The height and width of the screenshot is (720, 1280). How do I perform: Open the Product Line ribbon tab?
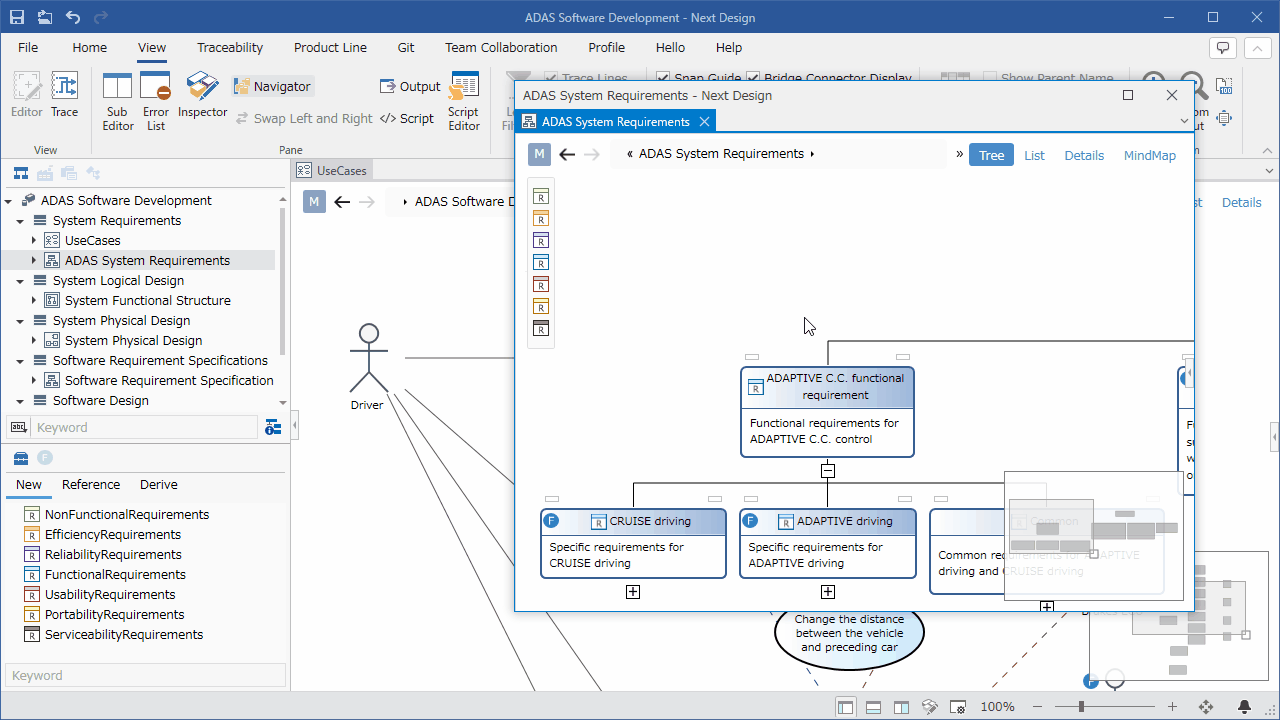point(330,47)
